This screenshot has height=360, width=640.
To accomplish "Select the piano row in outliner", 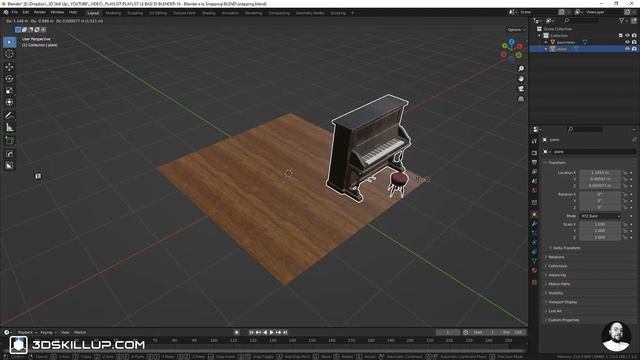I will pyautogui.click(x=584, y=49).
